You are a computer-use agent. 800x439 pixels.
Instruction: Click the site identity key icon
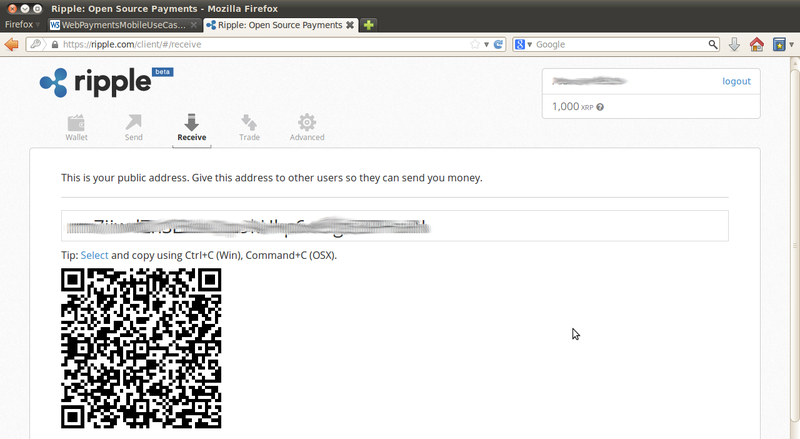point(35,44)
